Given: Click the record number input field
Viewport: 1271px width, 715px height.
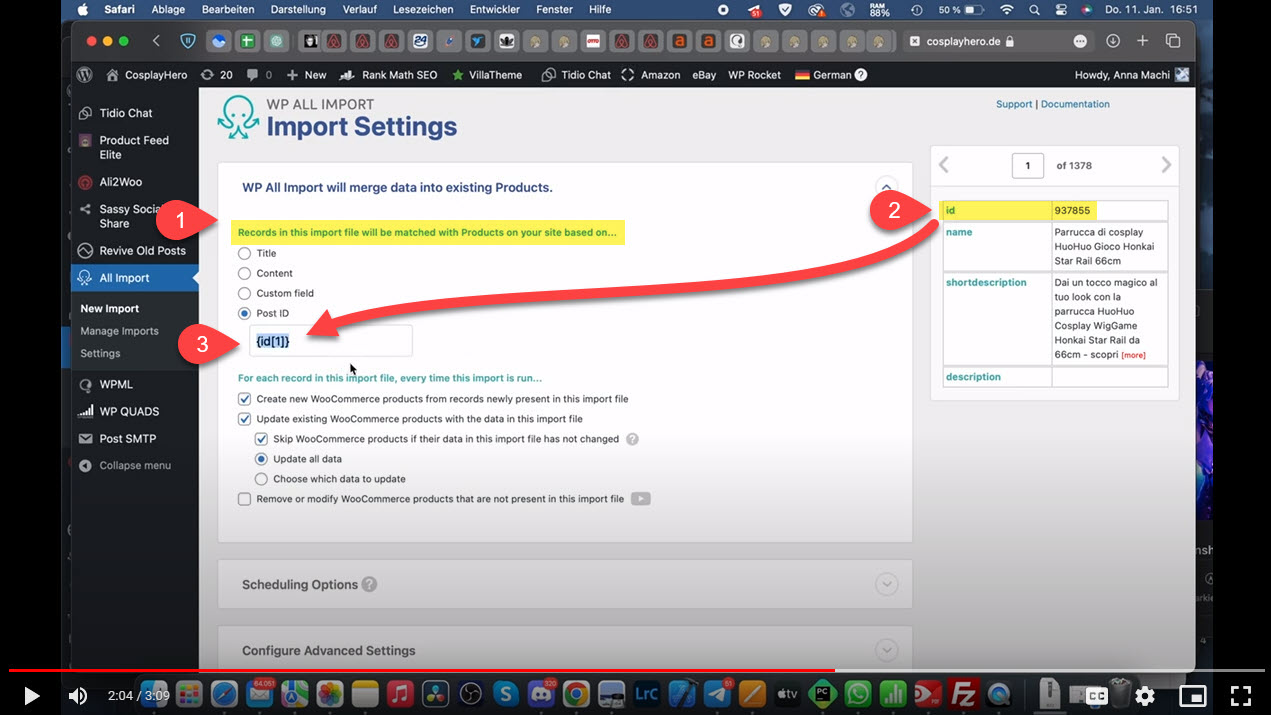Looking at the screenshot, I should tap(1027, 165).
